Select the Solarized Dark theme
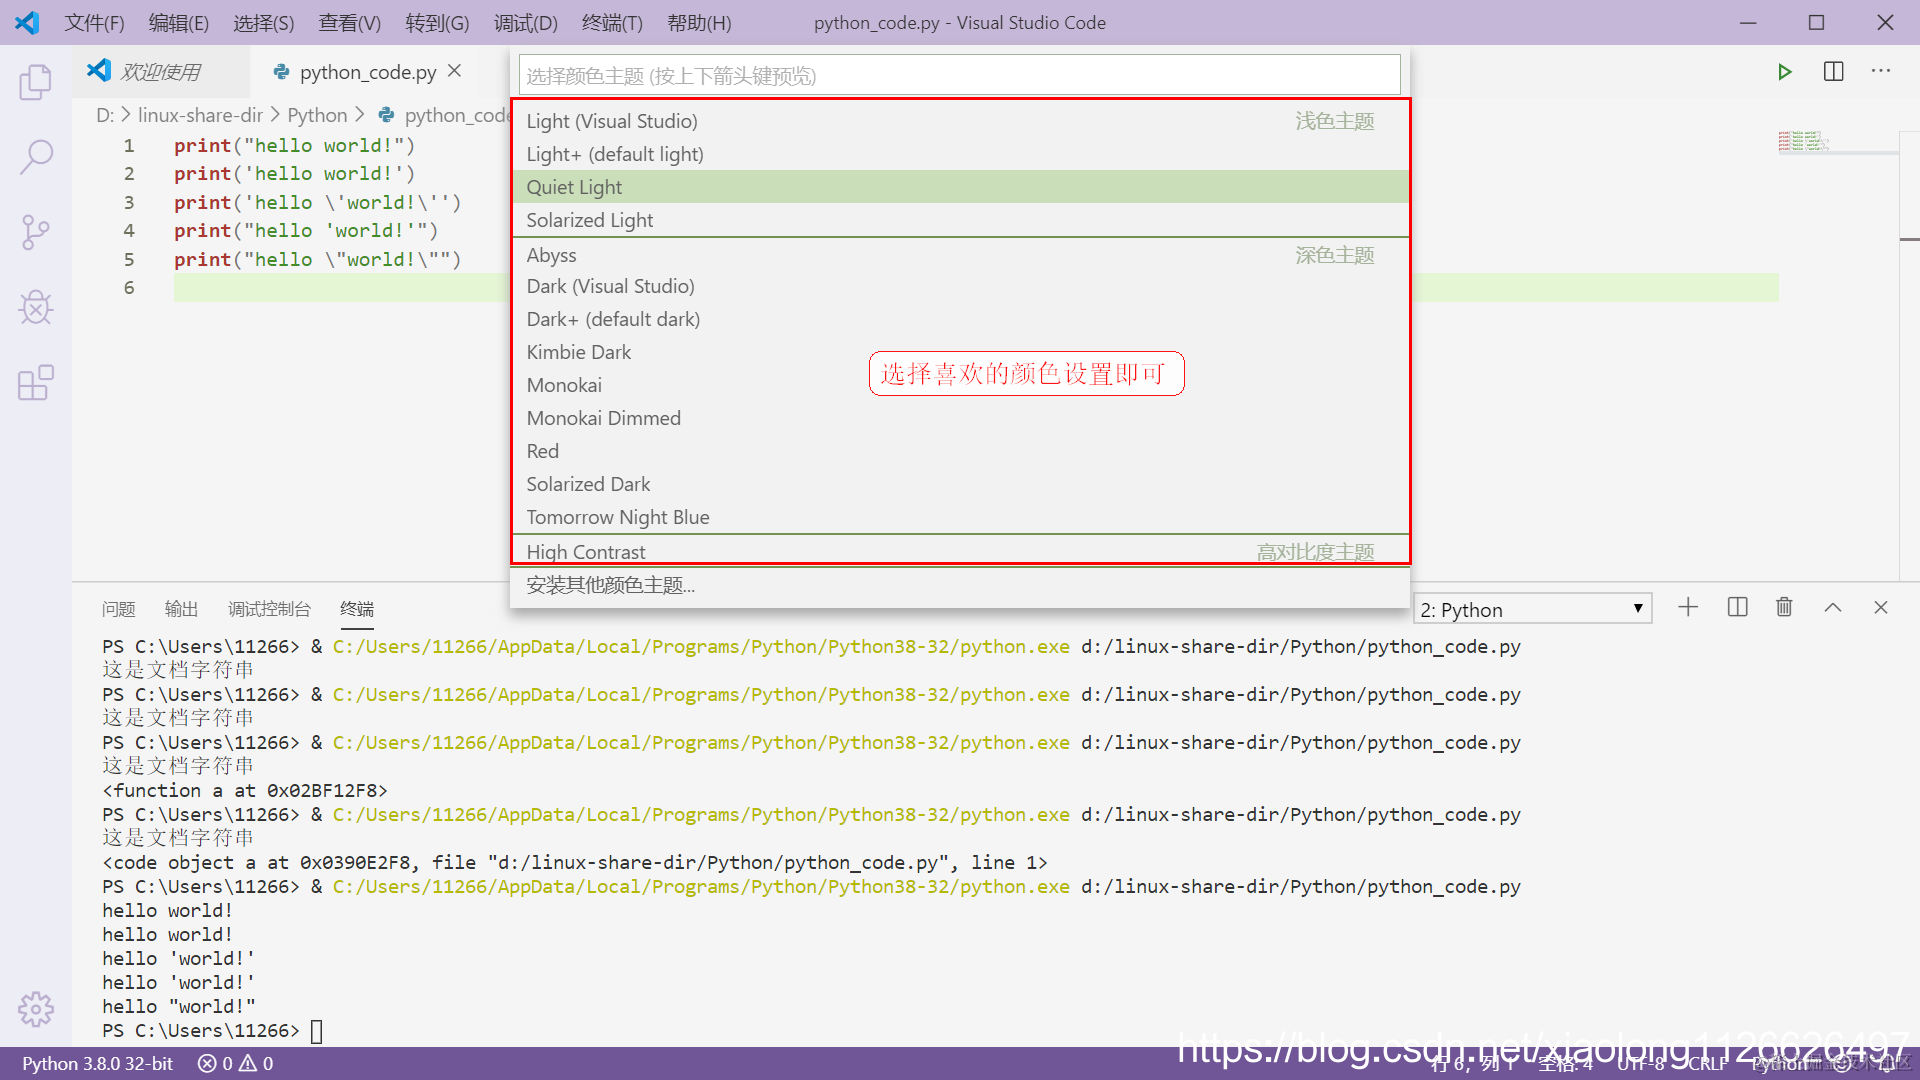Viewport: 1920px width, 1080px height. point(959,484)
